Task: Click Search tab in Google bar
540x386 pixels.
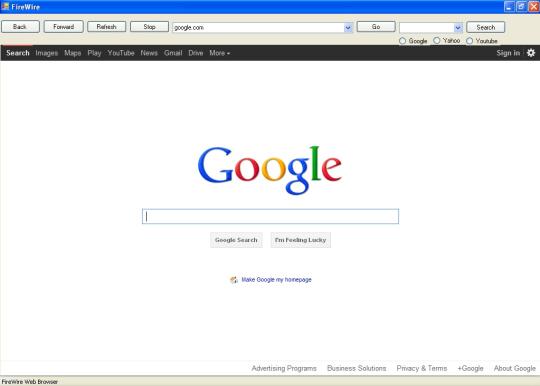Action: pyautogui.click(x=18, y=53)
